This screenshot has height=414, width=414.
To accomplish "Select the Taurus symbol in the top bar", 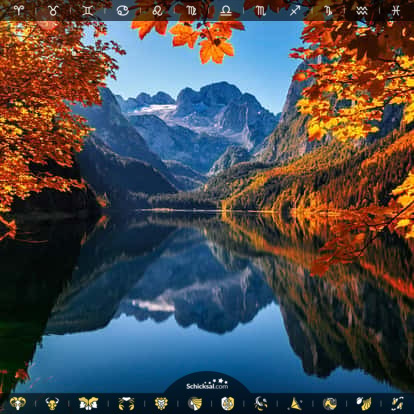I will pyautogui.click(x=53, y=10).
